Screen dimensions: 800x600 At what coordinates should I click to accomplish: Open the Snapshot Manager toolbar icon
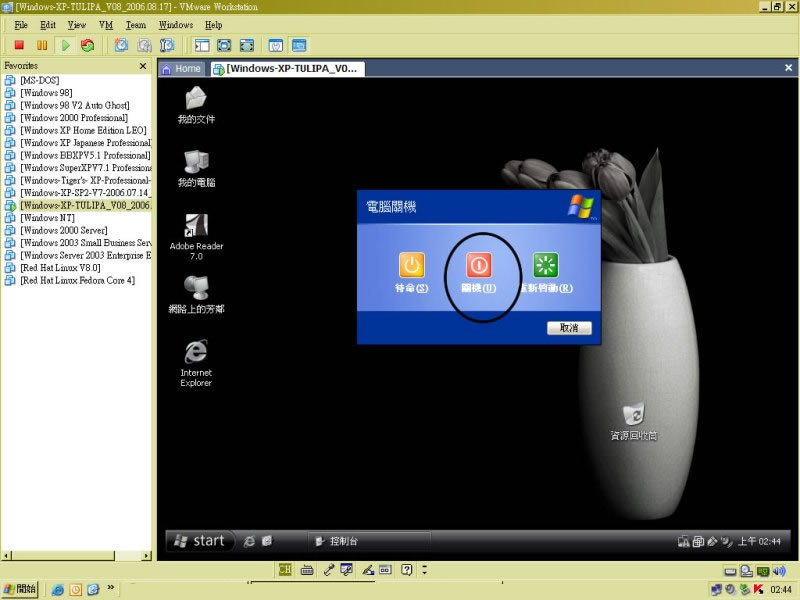[167, 45]
